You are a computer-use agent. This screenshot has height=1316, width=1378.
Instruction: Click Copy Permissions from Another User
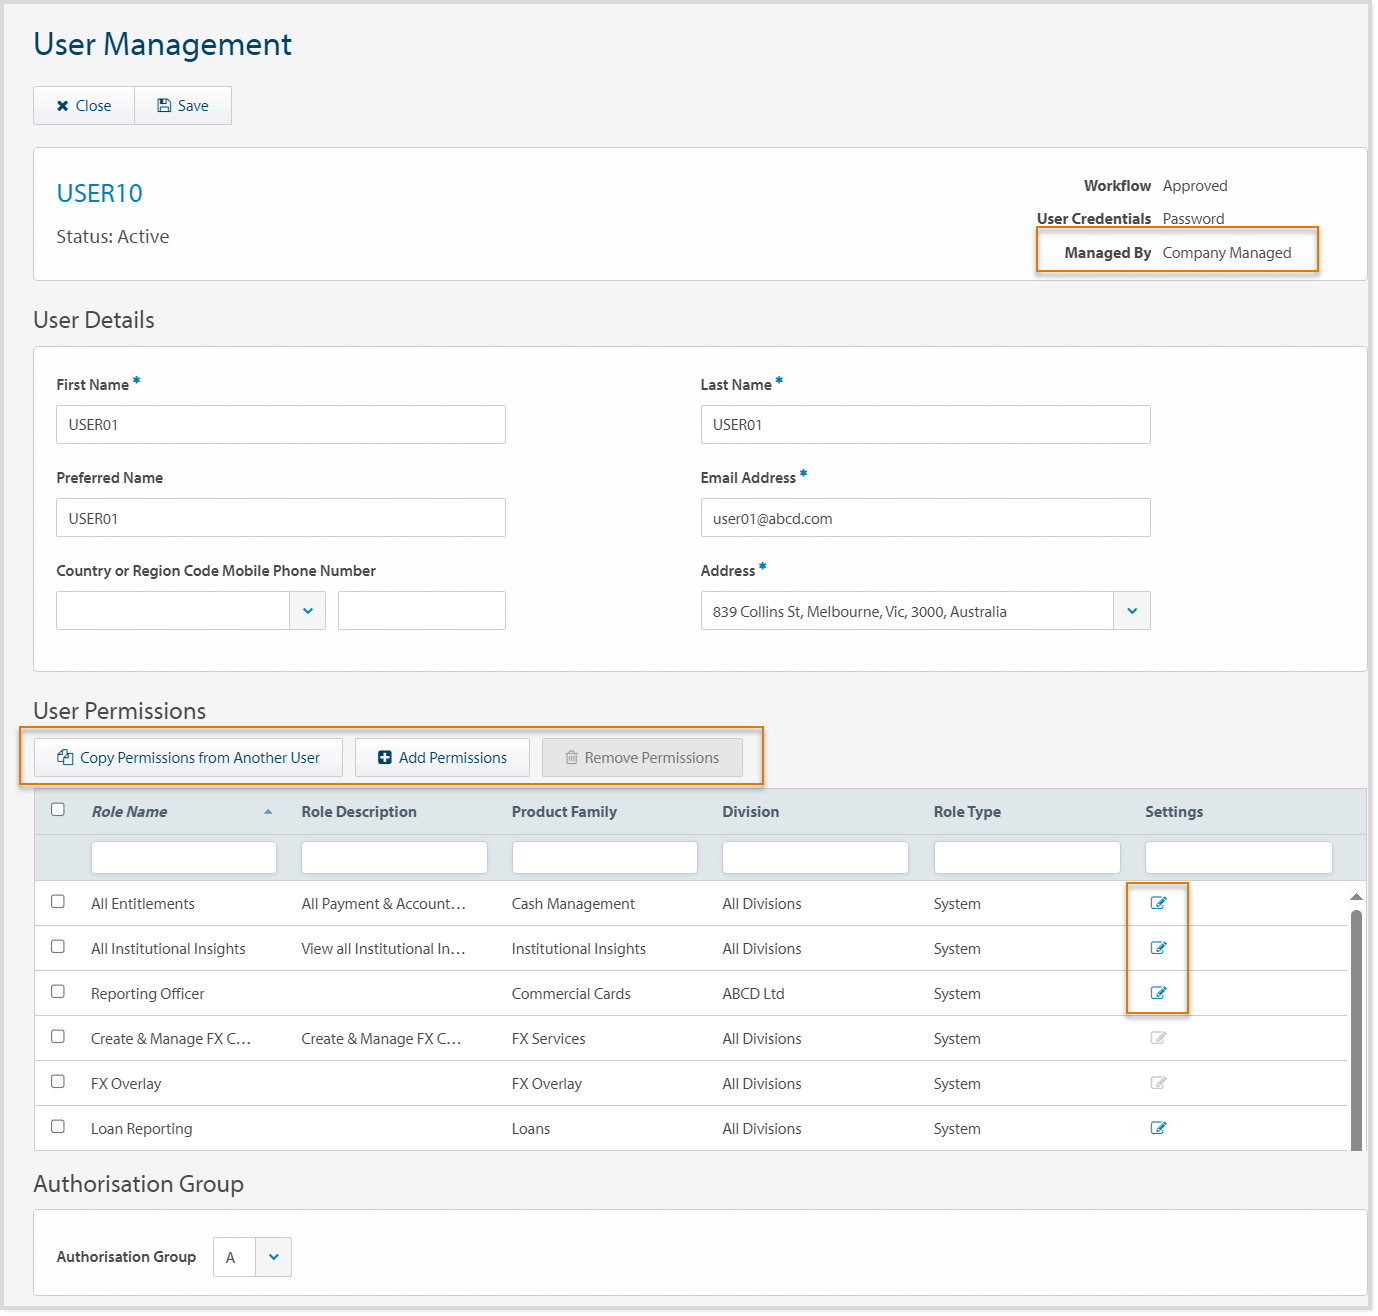[x=189, y=758]
